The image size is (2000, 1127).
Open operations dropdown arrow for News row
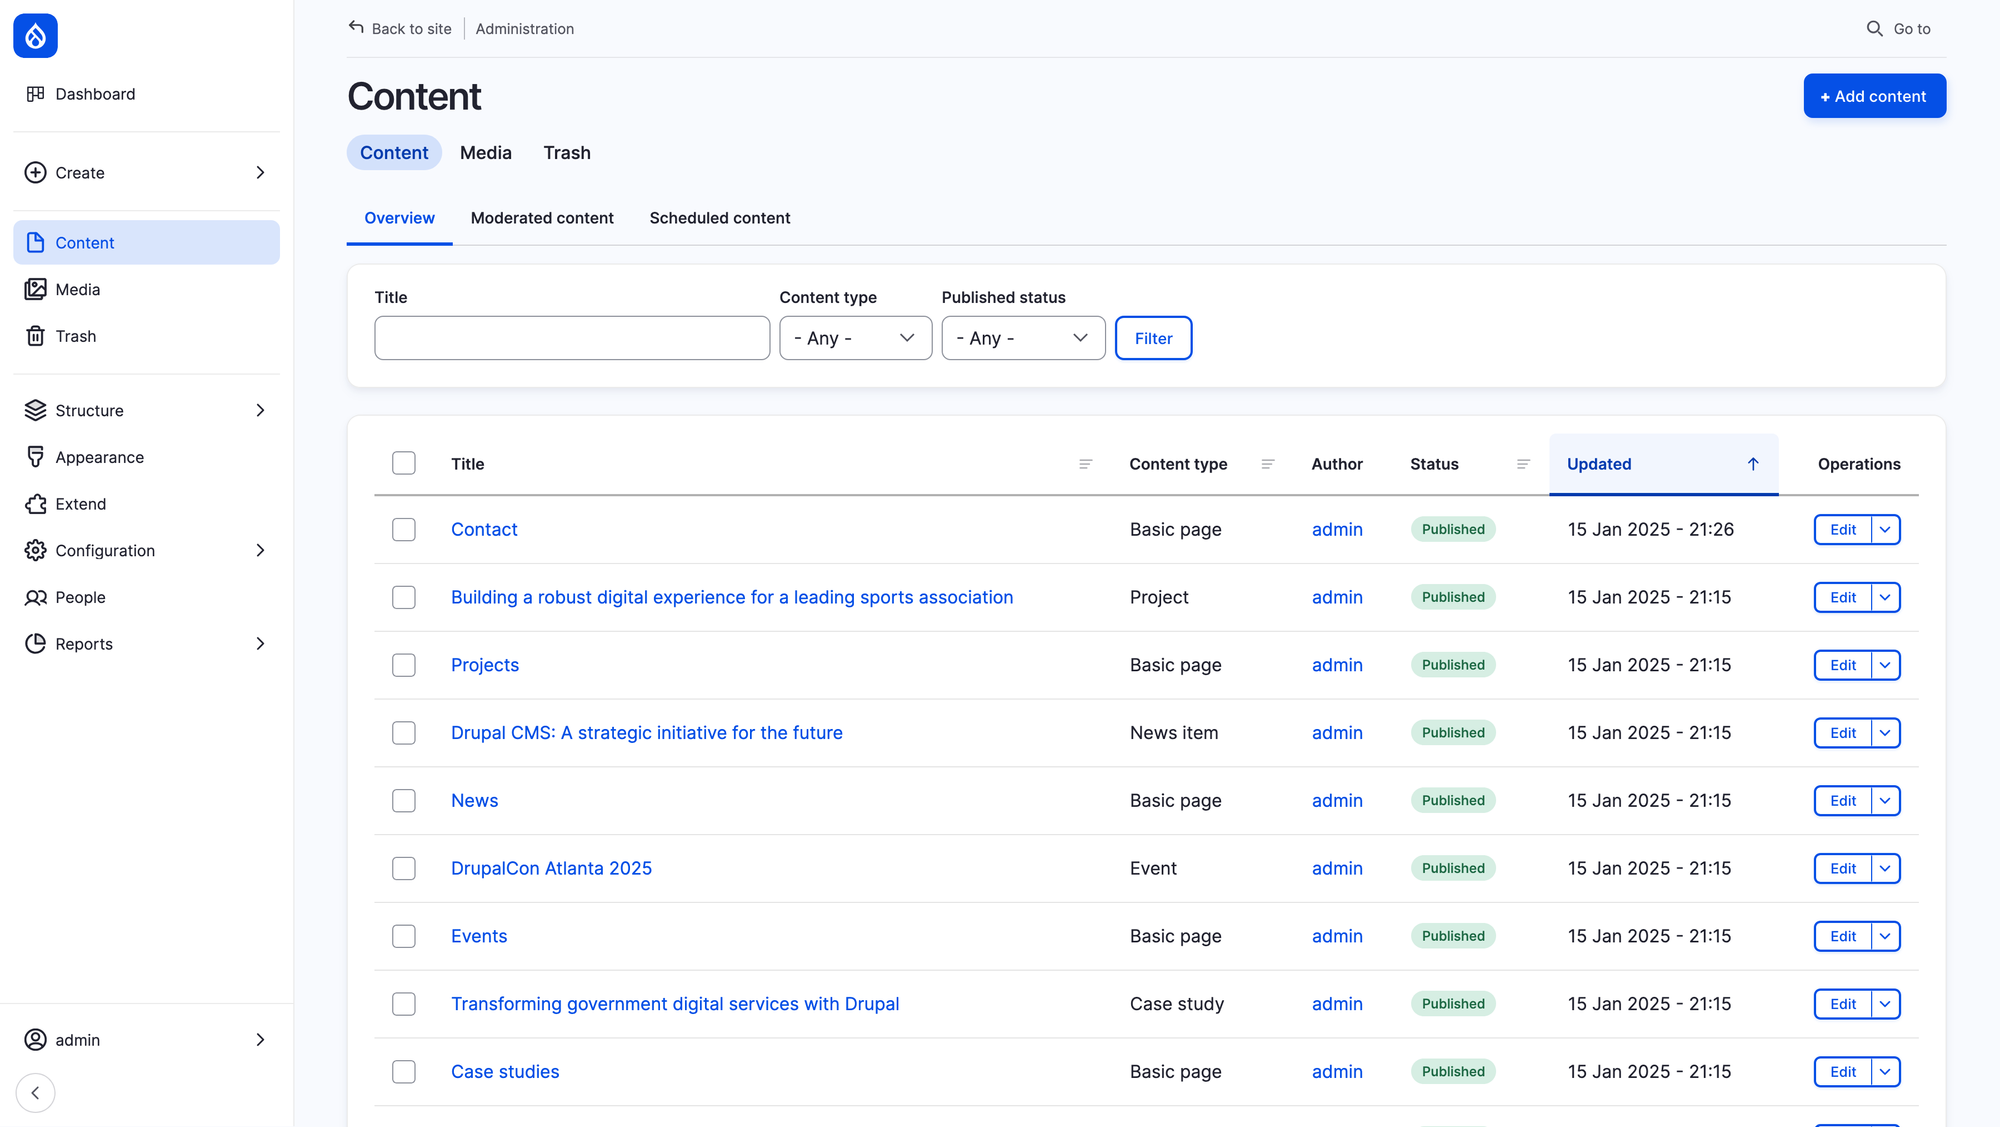point(1885,801)
